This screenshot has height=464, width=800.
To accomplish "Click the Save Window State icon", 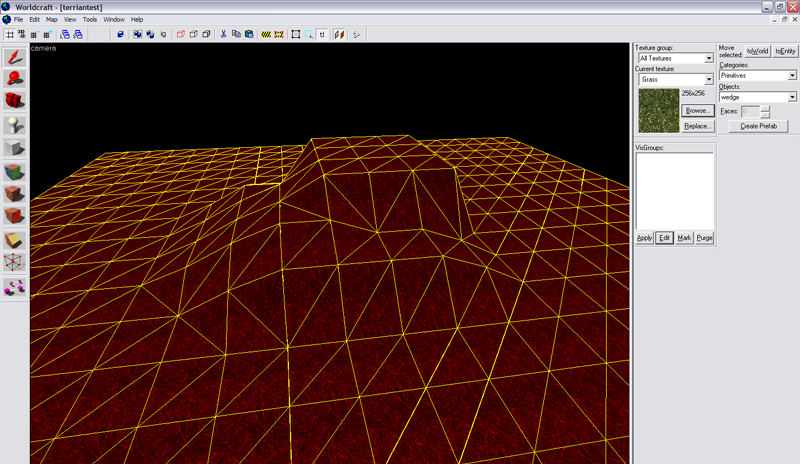I will 78,34.
